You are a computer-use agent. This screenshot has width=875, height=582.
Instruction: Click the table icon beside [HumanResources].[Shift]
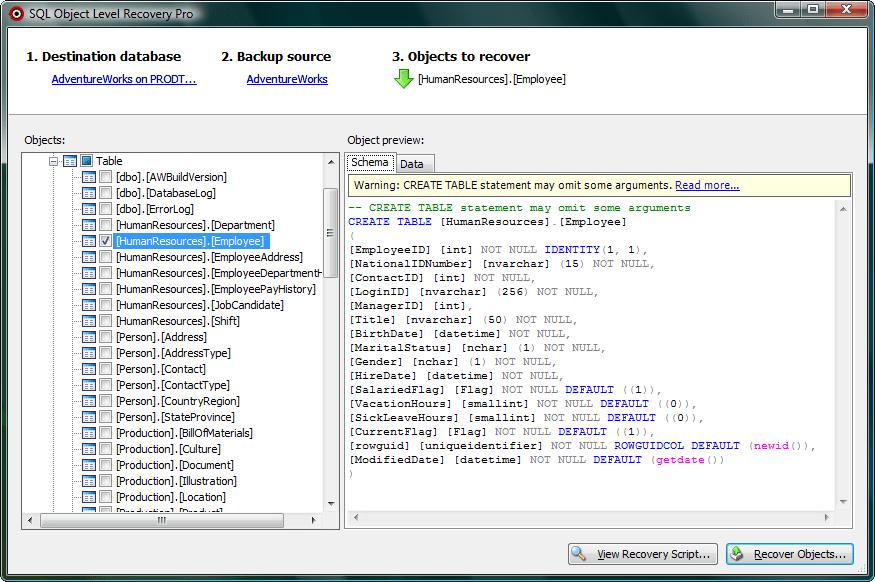pos(89,321)
